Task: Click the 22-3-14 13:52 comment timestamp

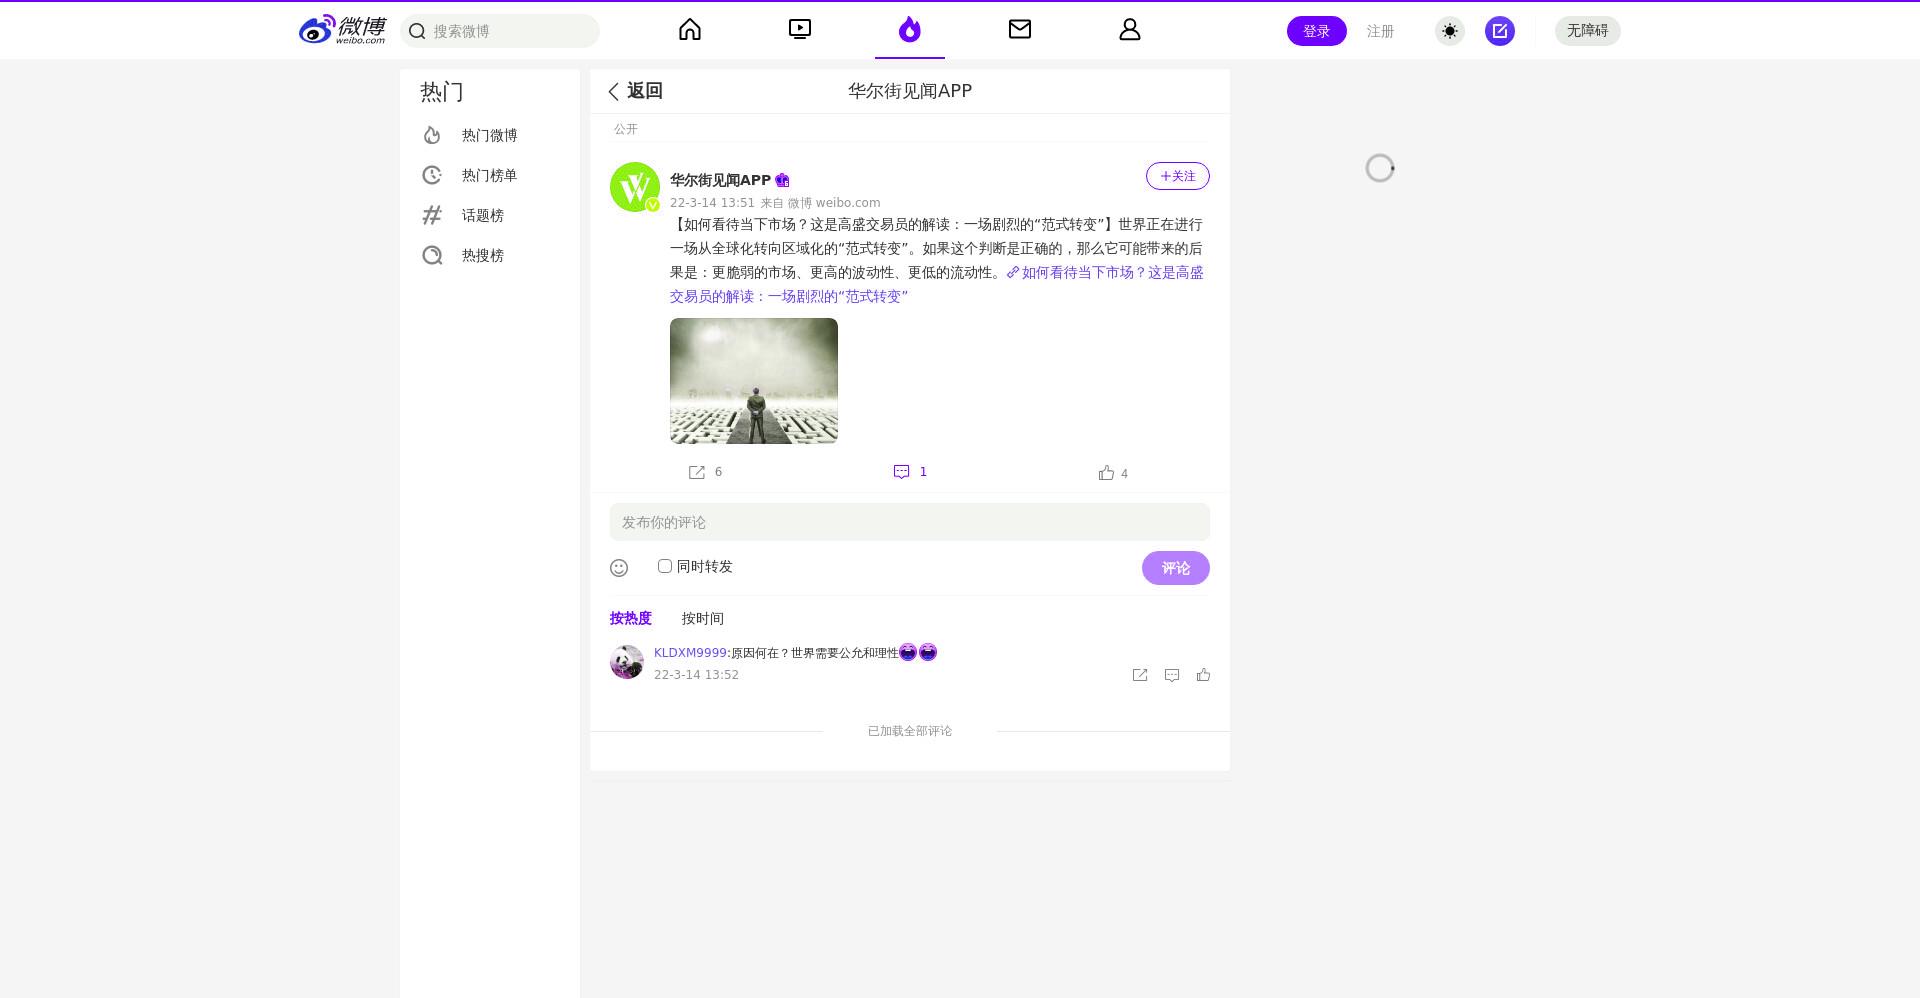Action: pos(696,675)
